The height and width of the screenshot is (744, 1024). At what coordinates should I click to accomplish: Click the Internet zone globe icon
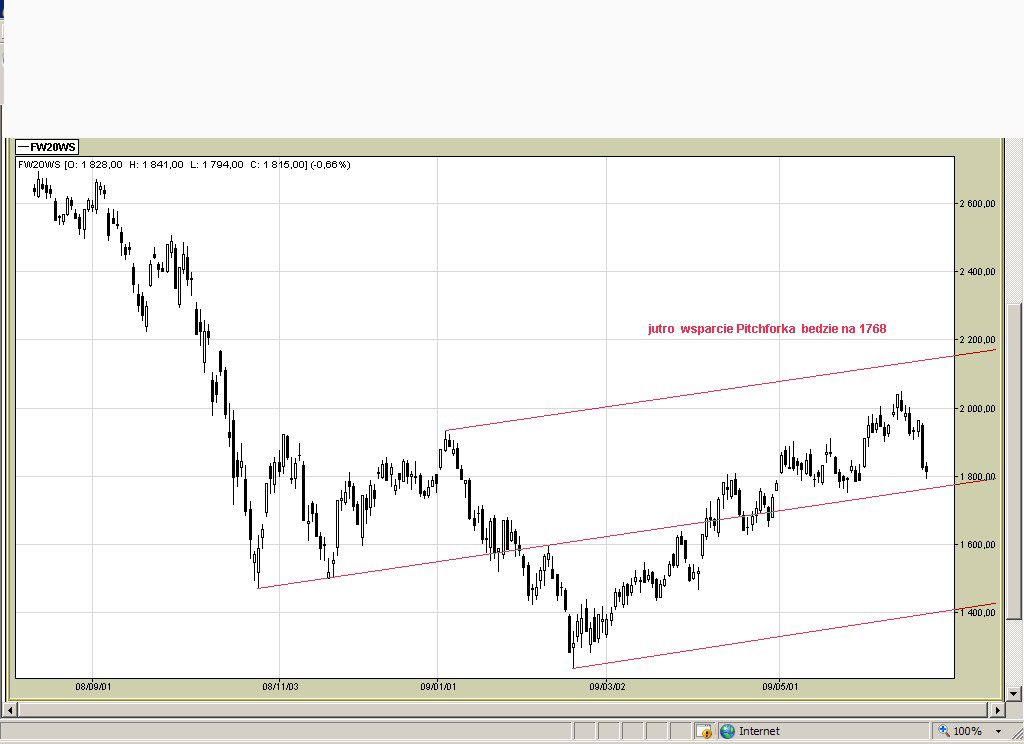(727, 731)
